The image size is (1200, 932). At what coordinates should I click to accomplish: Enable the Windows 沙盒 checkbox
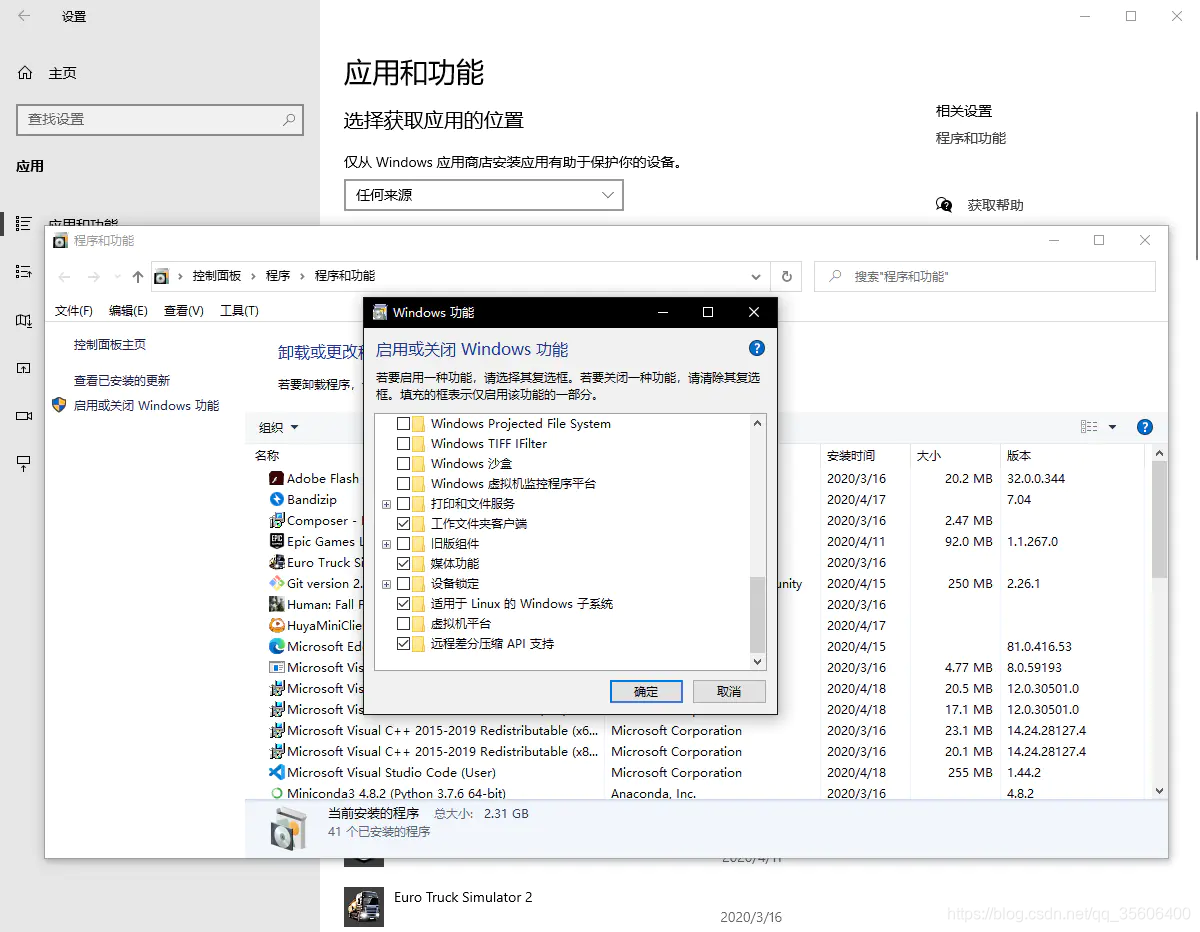tap(404, 463)
